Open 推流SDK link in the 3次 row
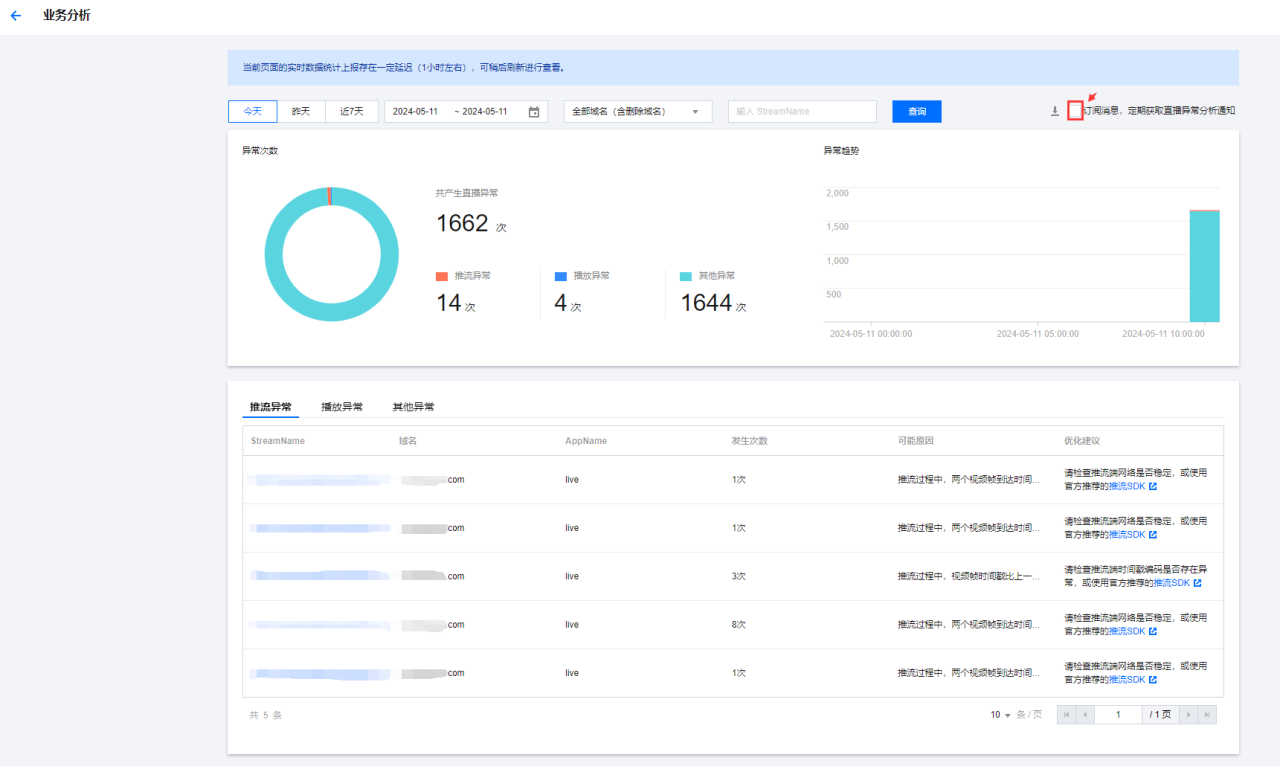The height and width of the screenshot is (766, 1280). coord(1171,583)
